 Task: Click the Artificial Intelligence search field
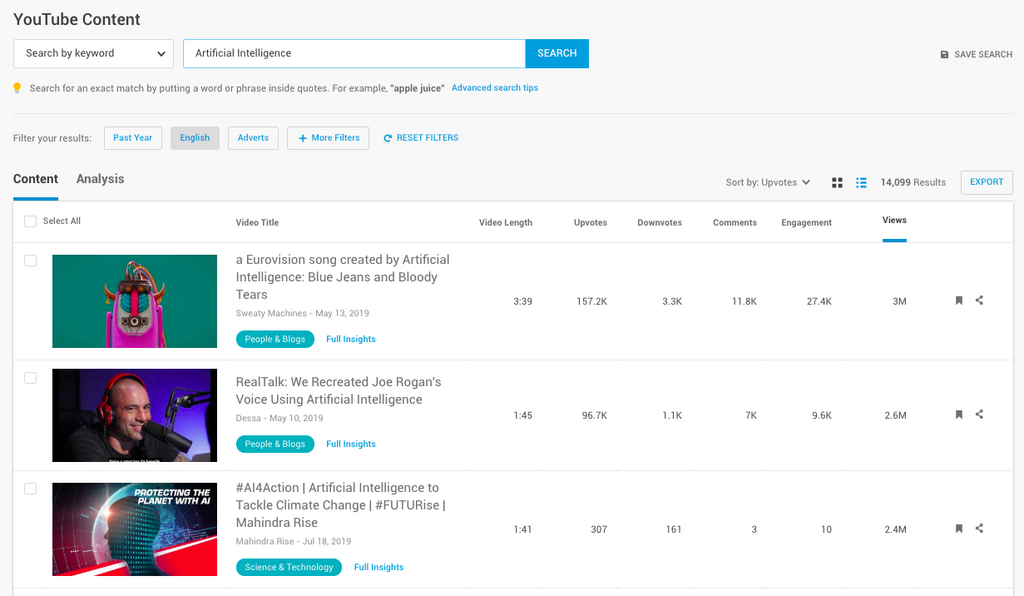(x=354, y=54)
